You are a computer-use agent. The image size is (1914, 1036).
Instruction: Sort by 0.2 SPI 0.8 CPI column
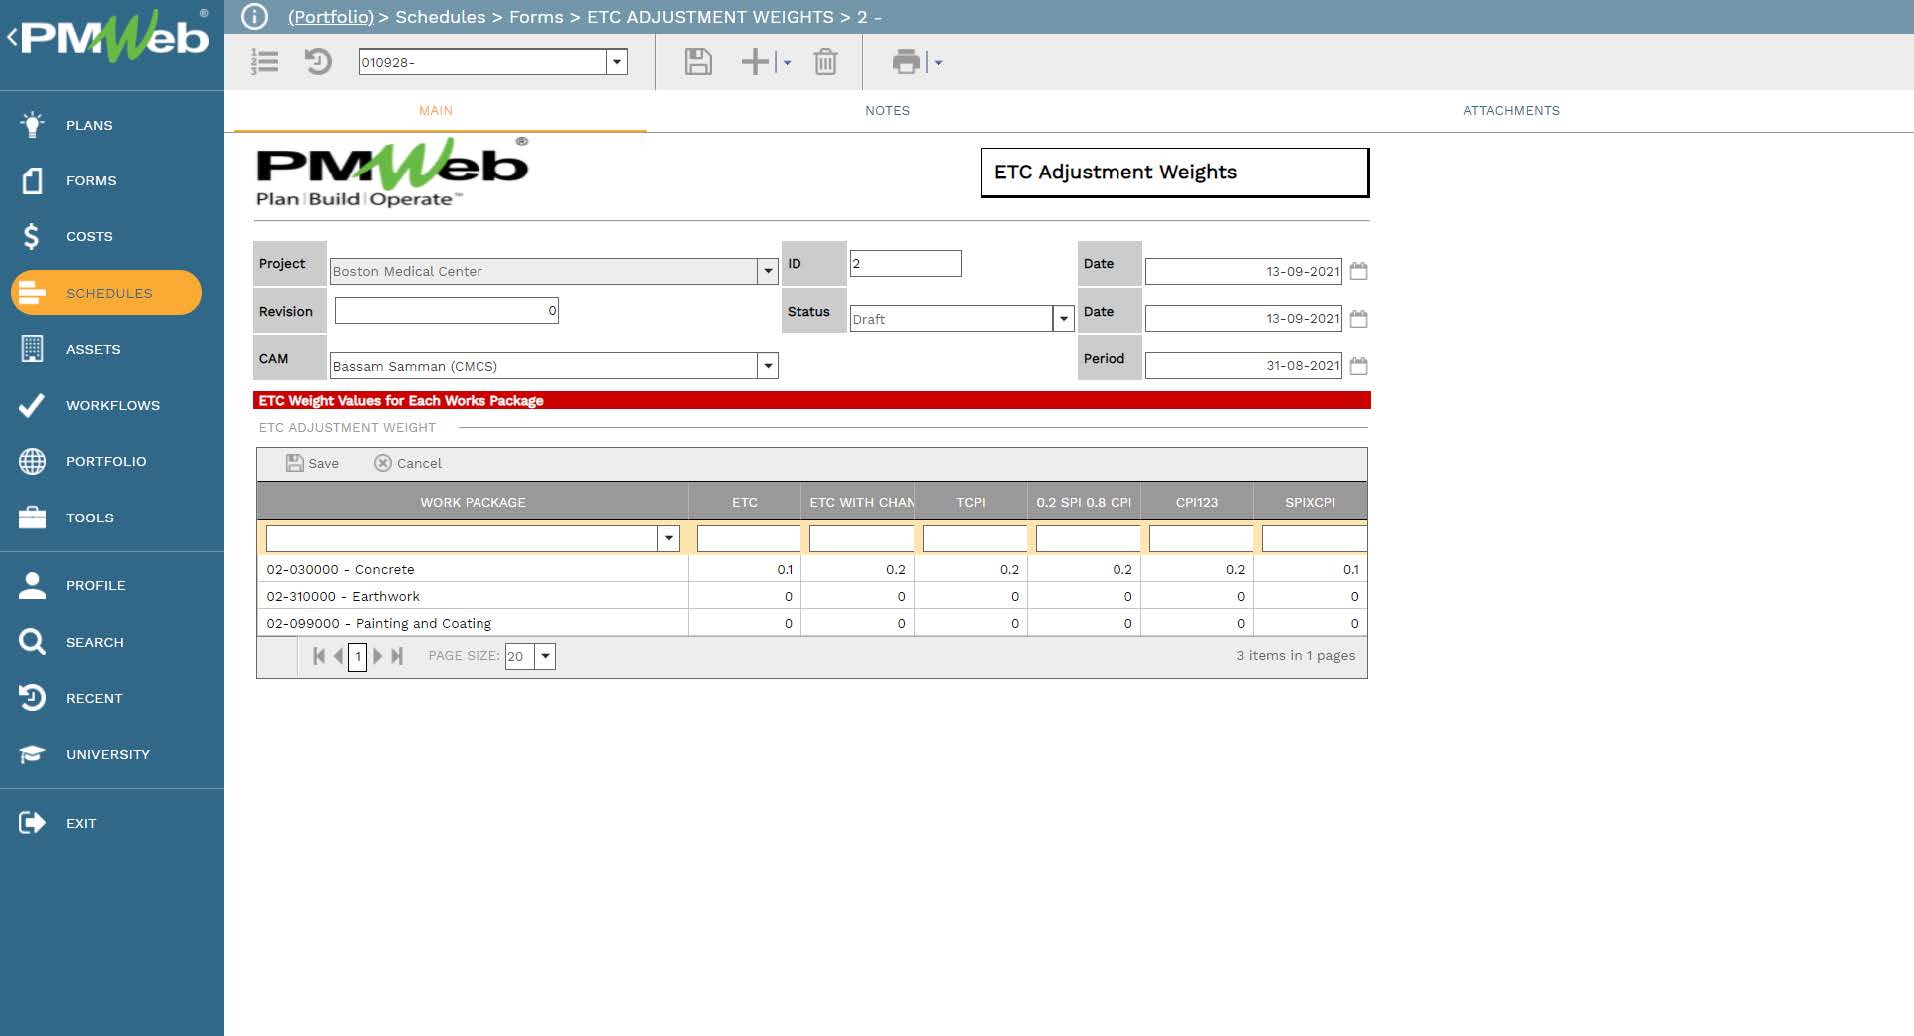point(1084,502)
